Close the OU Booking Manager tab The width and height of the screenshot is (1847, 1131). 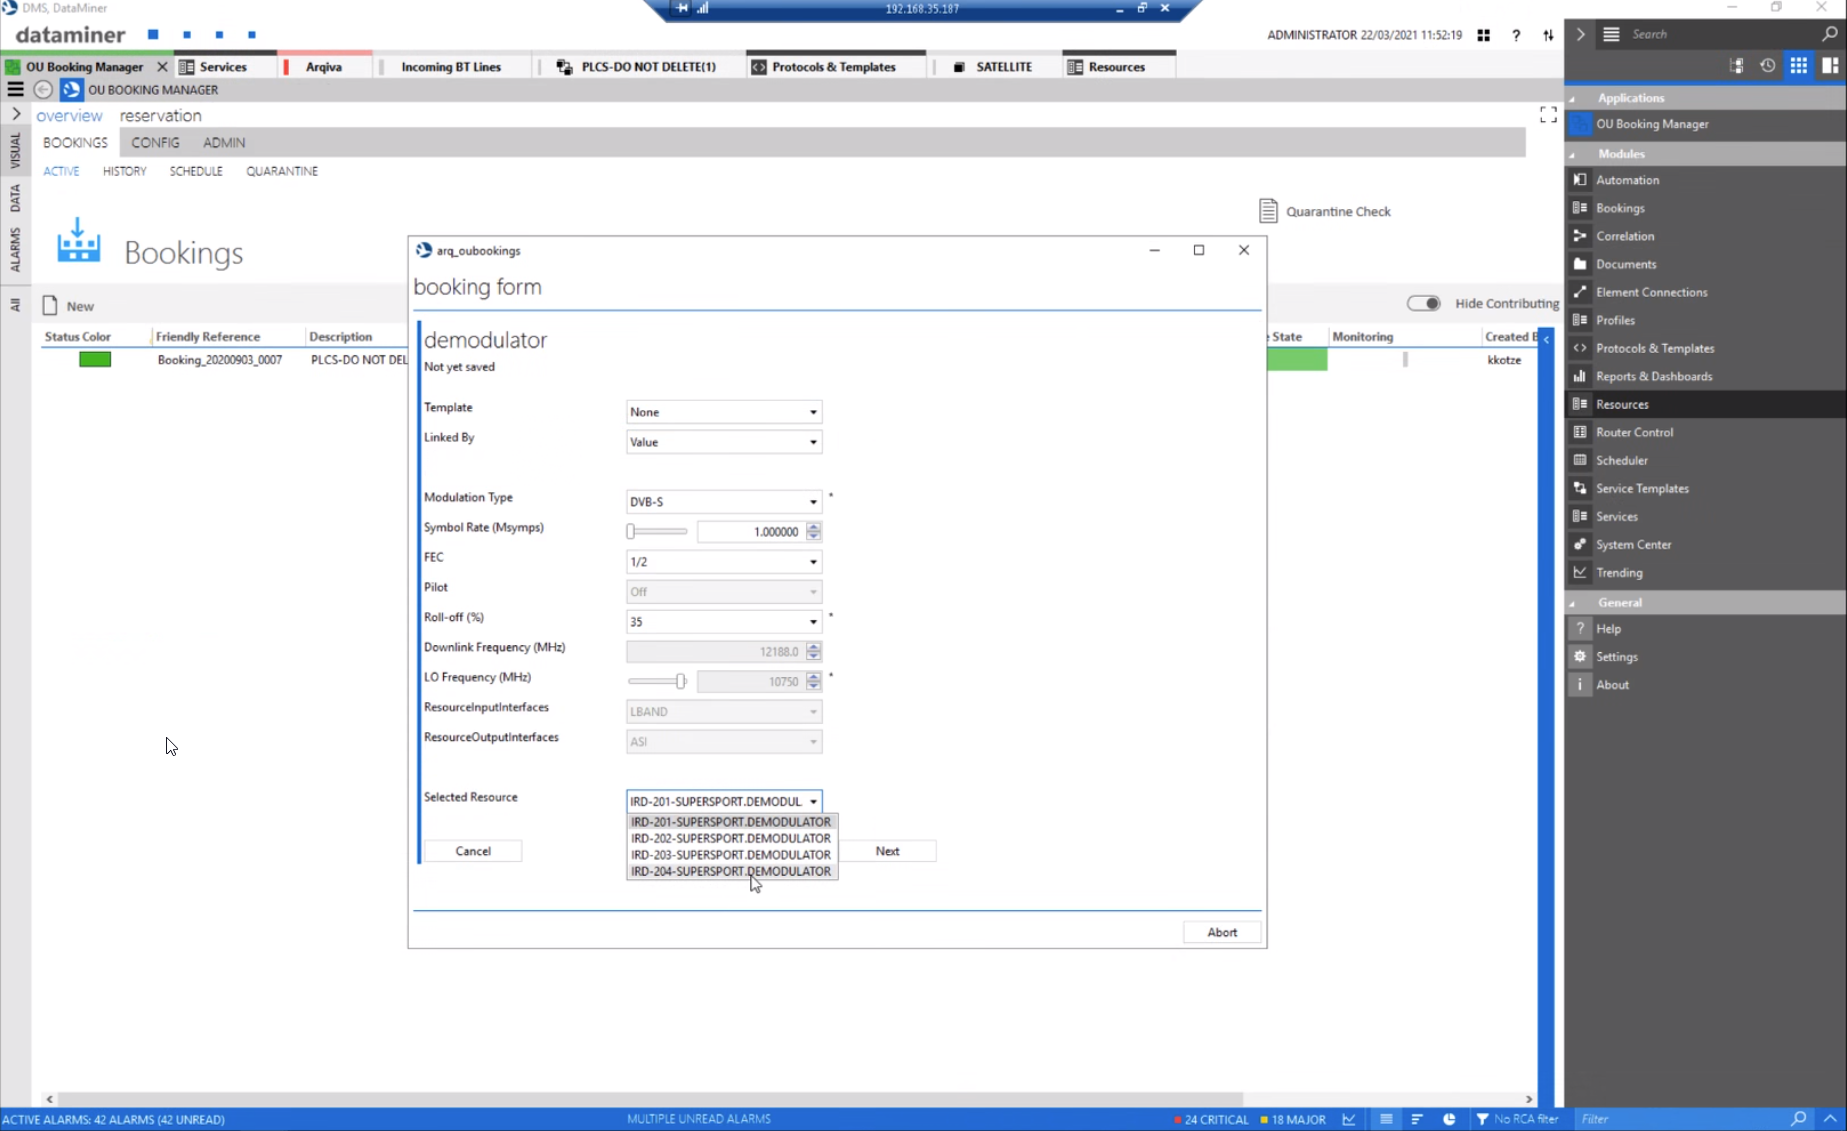point(162,67)
